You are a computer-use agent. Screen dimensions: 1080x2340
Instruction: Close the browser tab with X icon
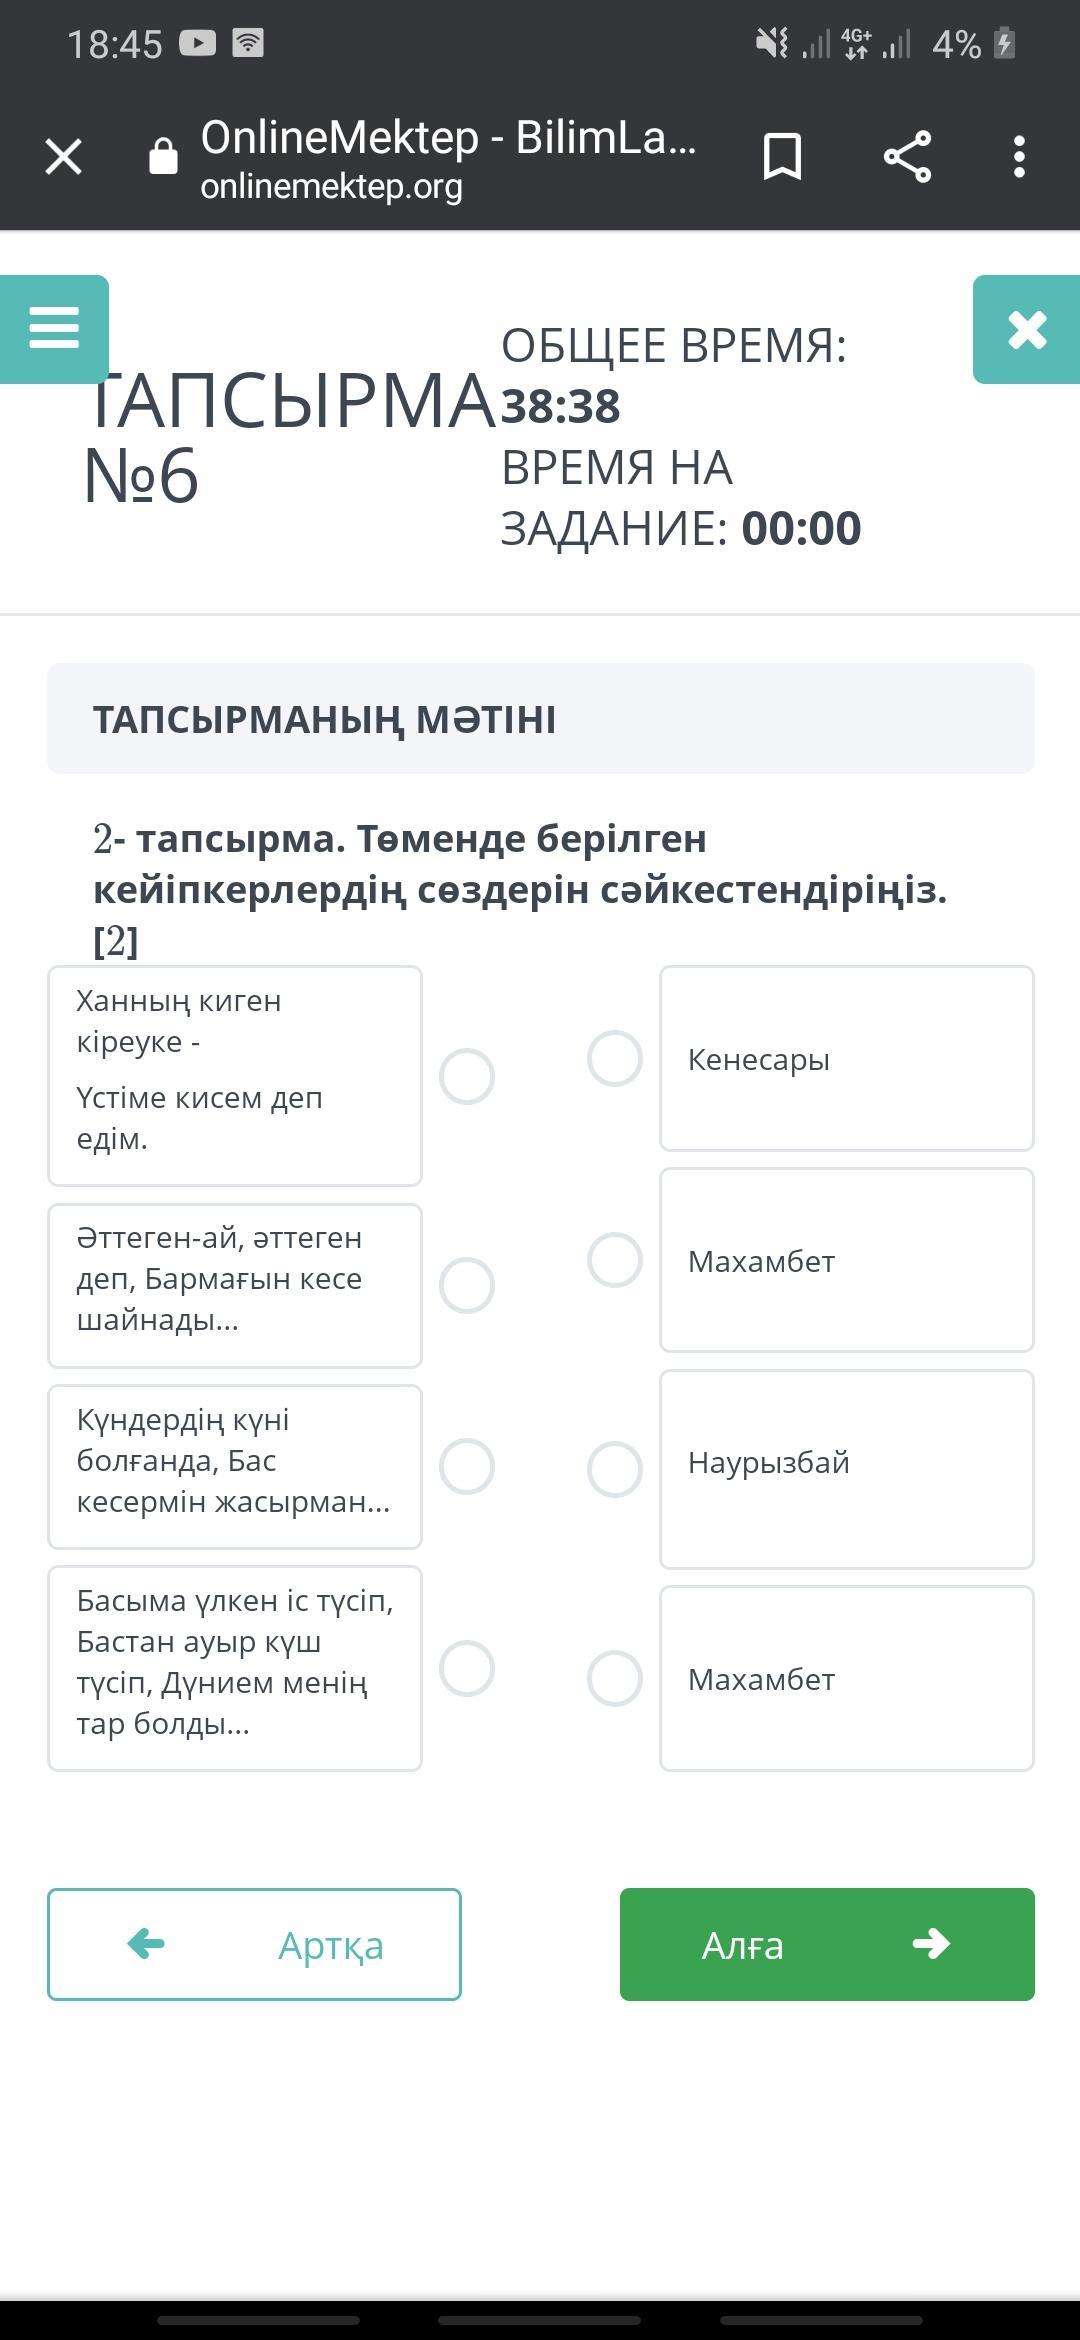(64, 157)
